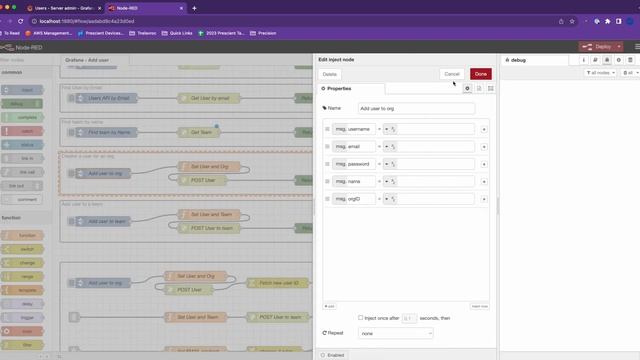640x360 pixels.
Task: Open the msg.password value type selector
Action: click(x=390, y=164)
